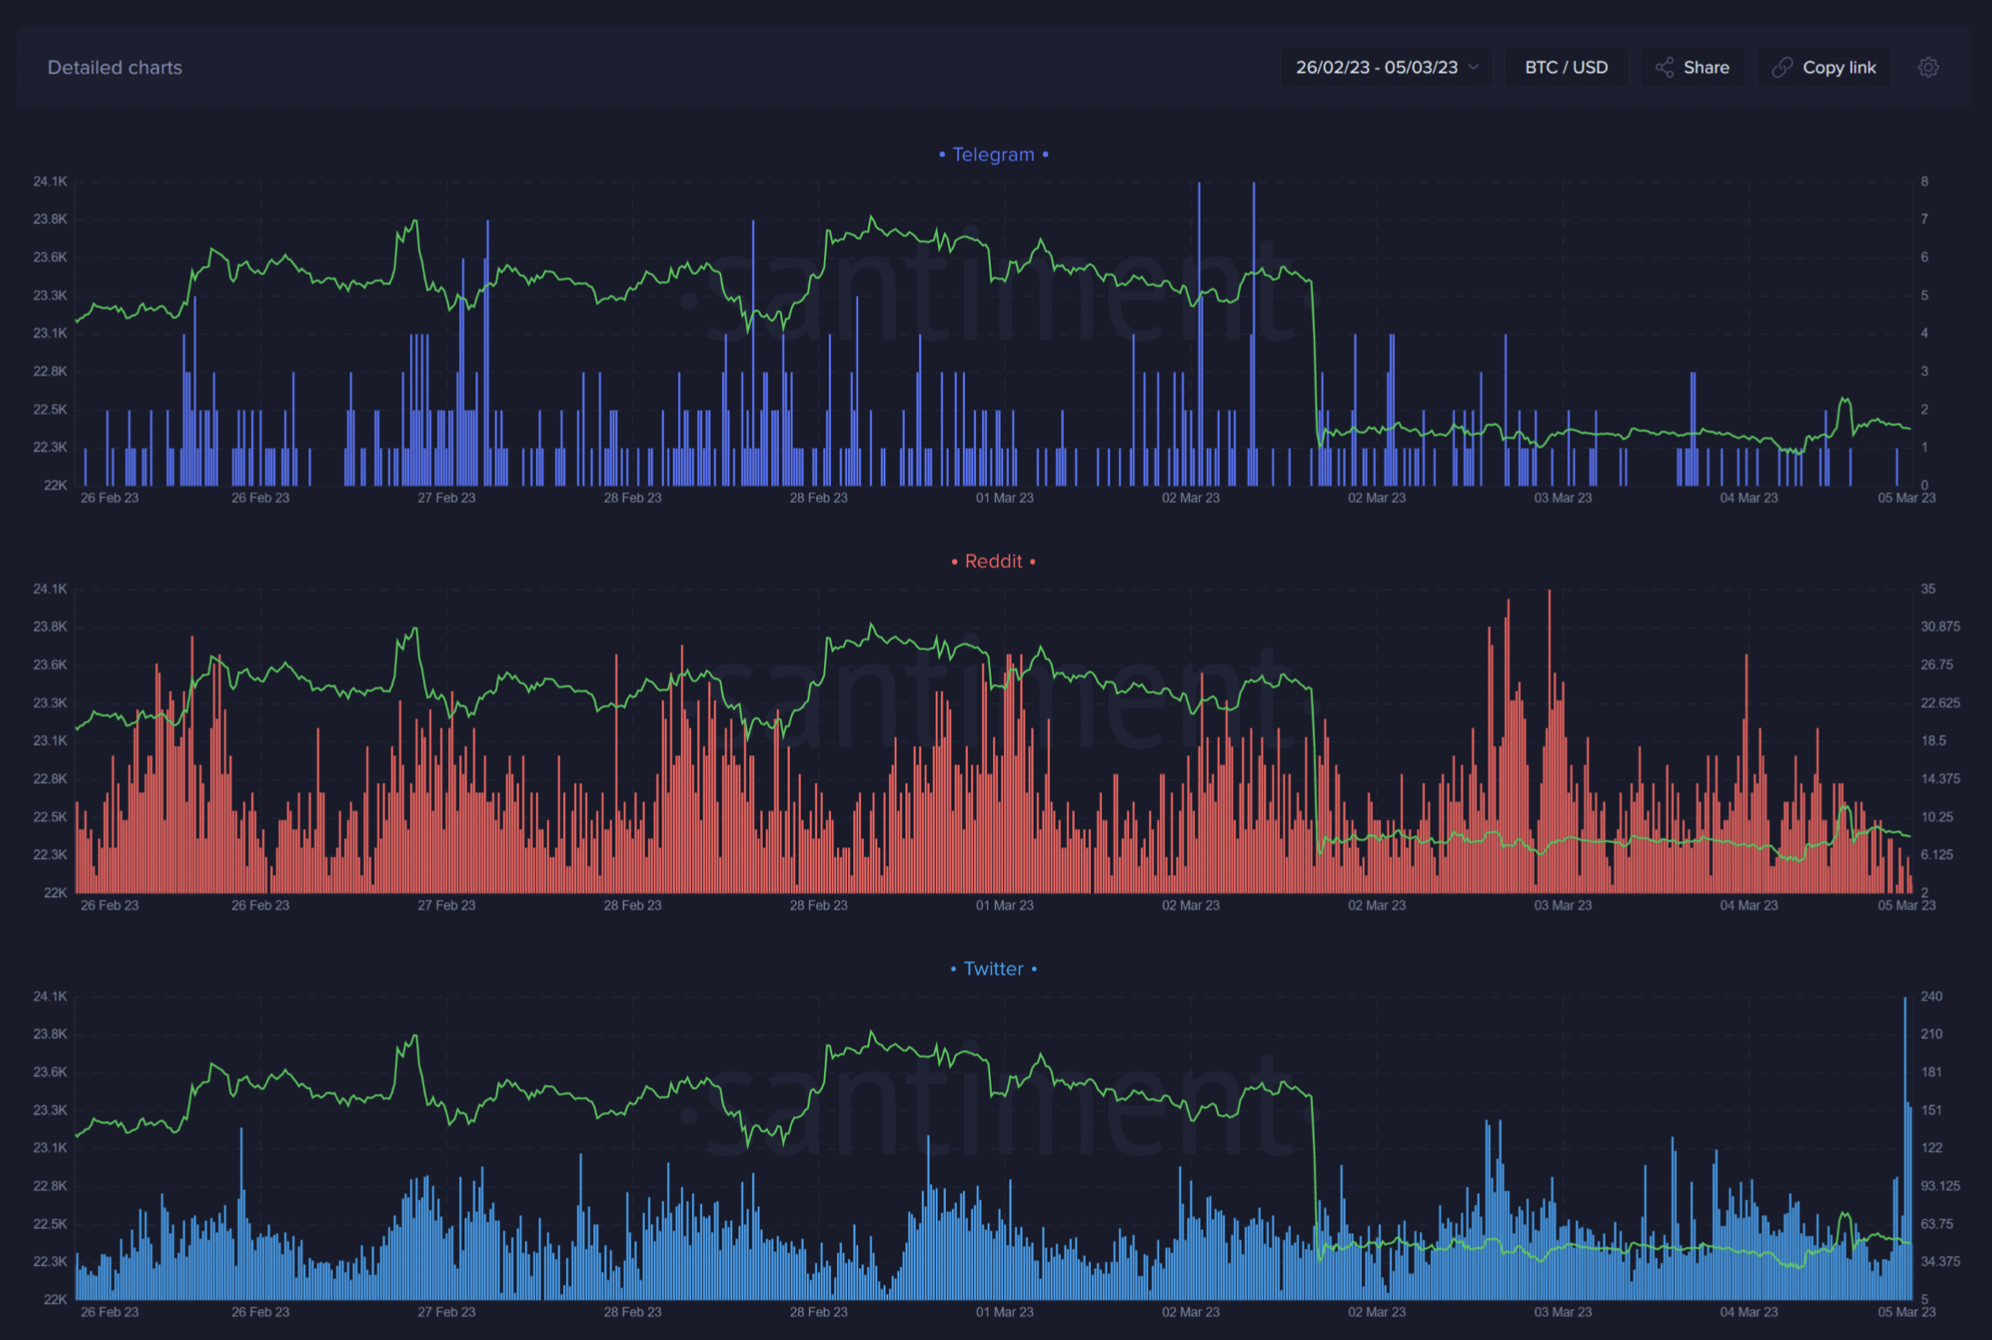The height and width of the screenshot is (1340, 1992).
Task: Click the 05 Mar 23 label under Telegram chart
Action: pyautogui.click(x=1907, y=497)
